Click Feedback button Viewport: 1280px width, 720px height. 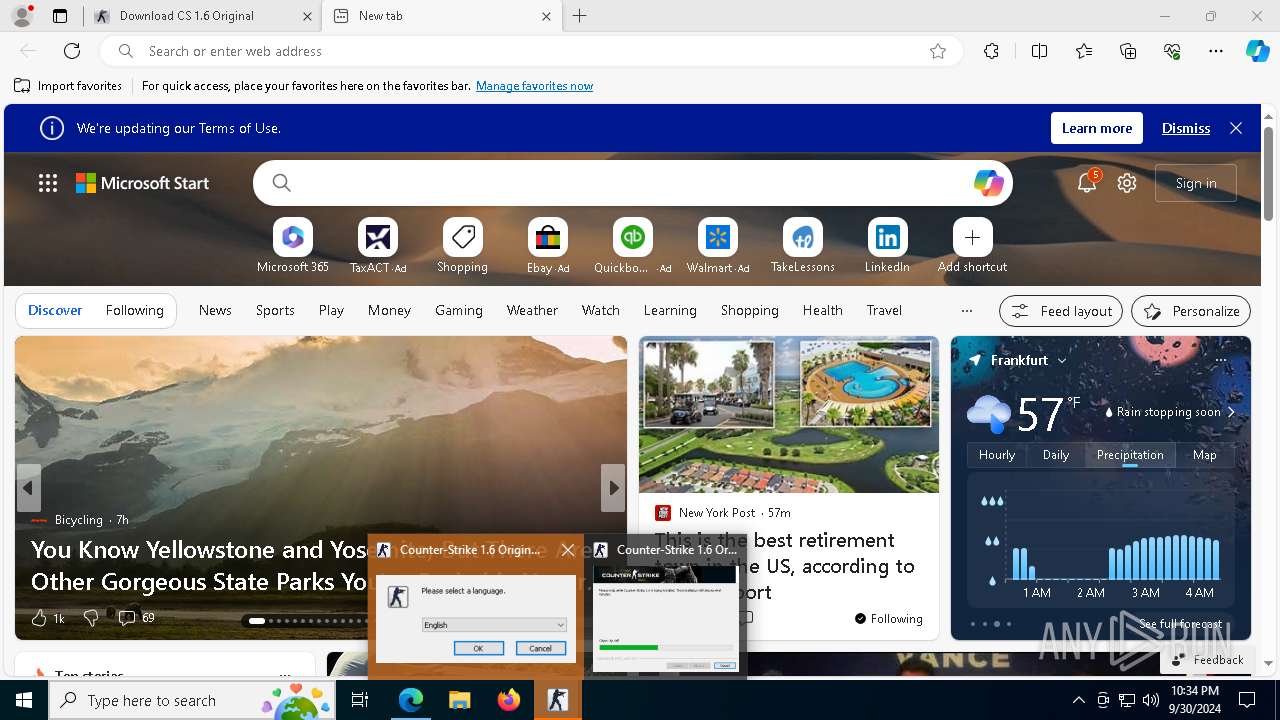pos(1207,660)
